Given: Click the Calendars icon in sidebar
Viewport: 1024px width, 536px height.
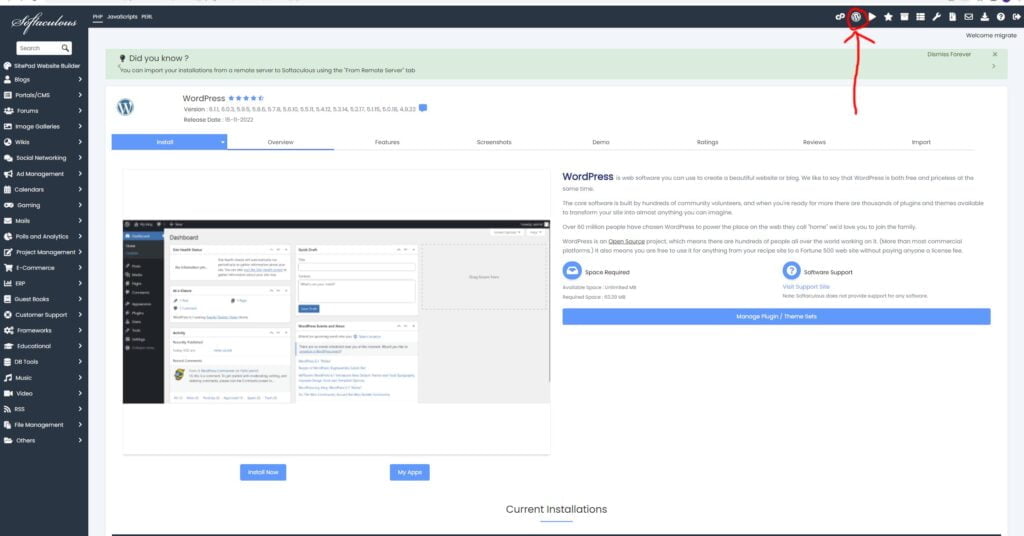Looking at the screenshot, I should pos(8,189).
